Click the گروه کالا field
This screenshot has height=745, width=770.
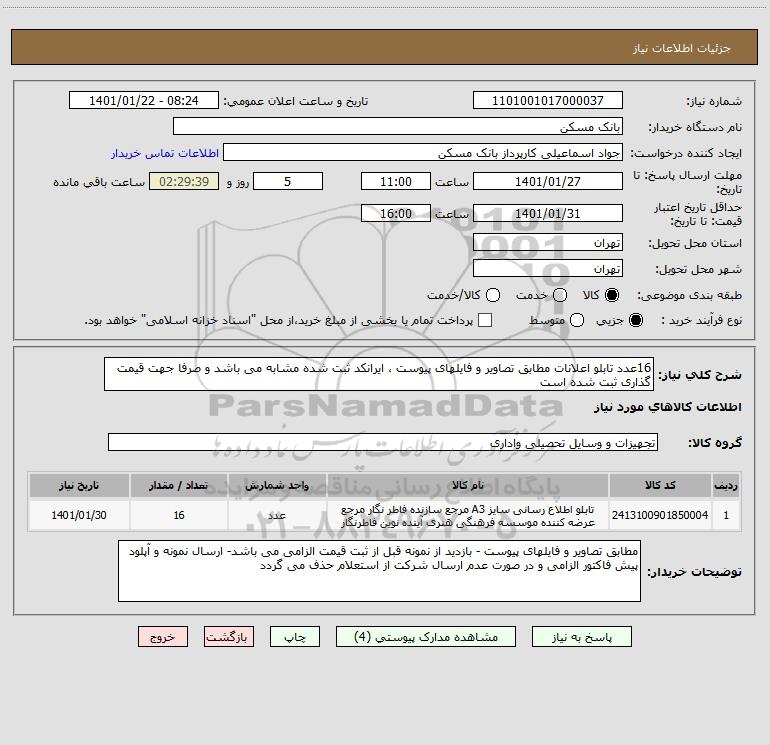383,442
